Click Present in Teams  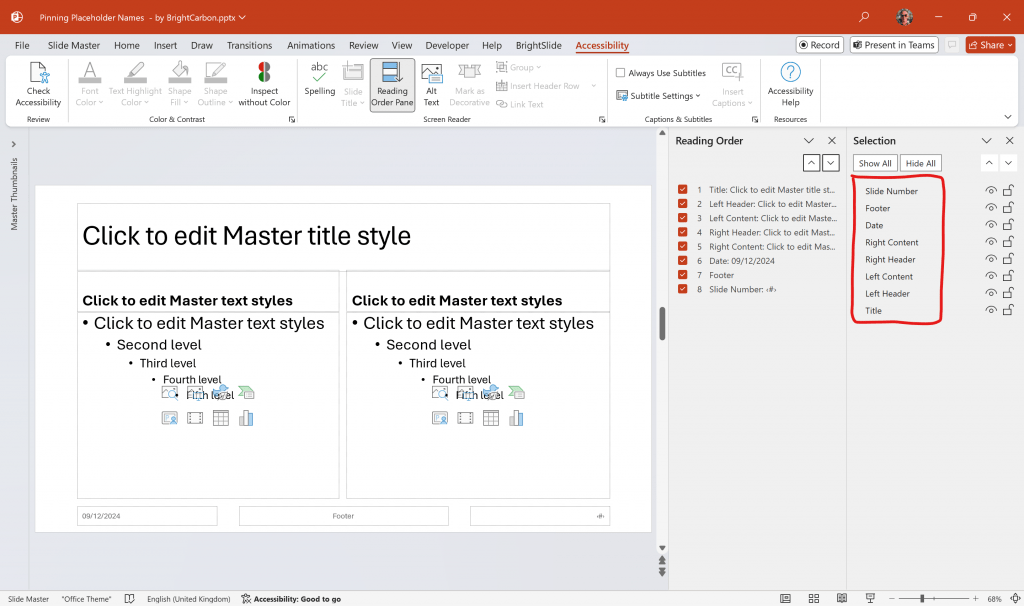pos(893,44)
